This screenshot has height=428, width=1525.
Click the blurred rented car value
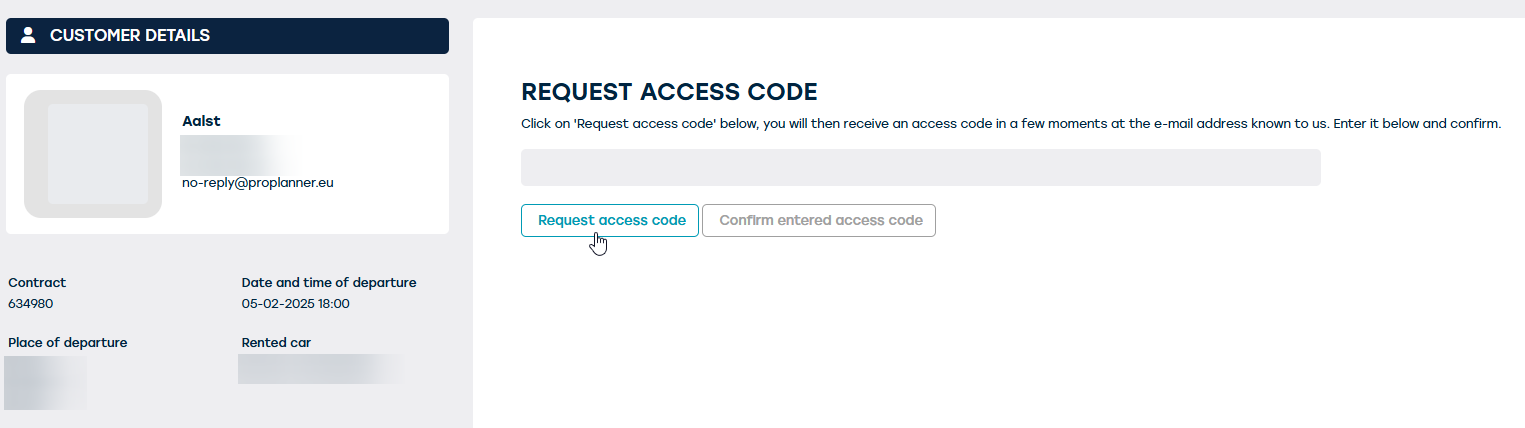click(320, 369)
